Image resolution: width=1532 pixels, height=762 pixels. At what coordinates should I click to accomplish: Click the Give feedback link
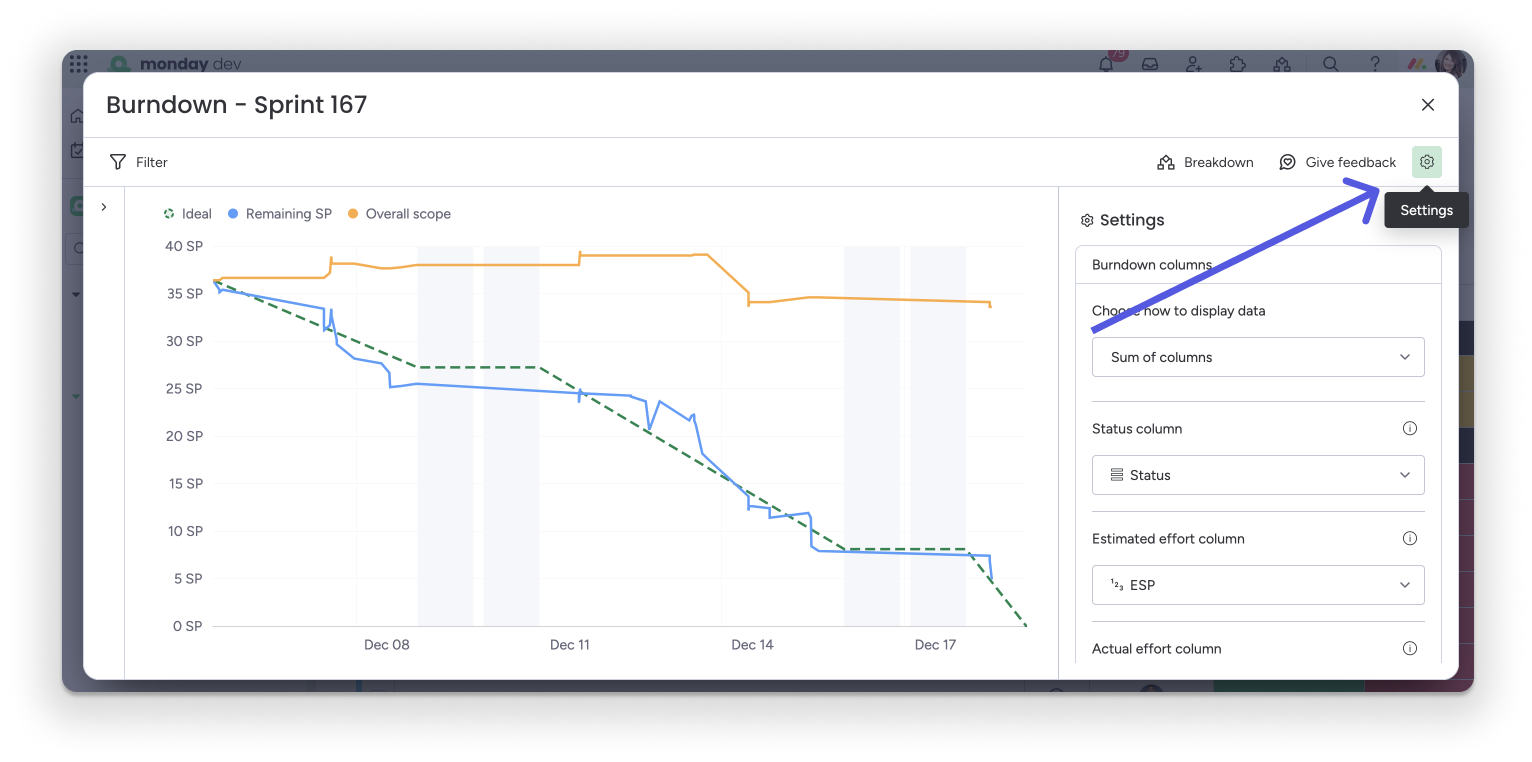pyautogui.click(x=1338, y=161)
